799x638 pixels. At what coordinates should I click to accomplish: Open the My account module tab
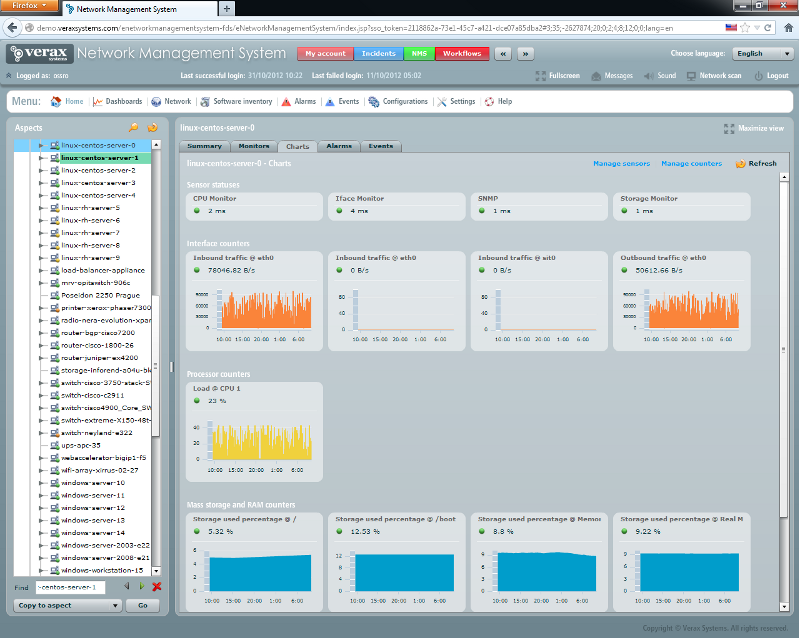pyautogui.click(x=325, y=54)
